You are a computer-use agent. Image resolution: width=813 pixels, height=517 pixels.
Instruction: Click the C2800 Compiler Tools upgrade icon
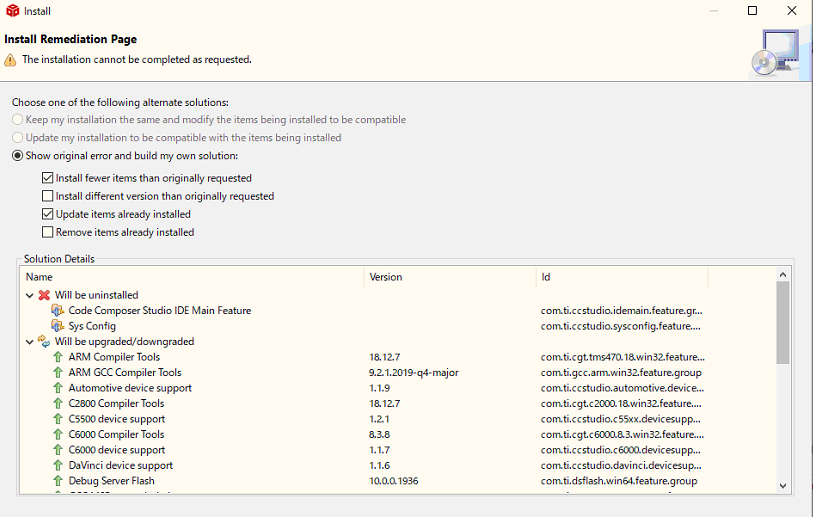[x=58, y=404]
